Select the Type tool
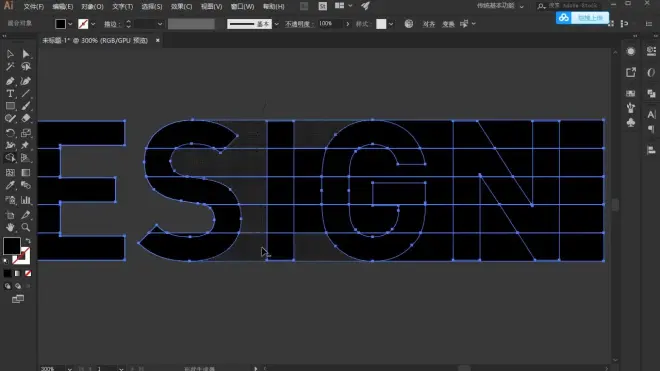The image size is (660, 371). 10,93
